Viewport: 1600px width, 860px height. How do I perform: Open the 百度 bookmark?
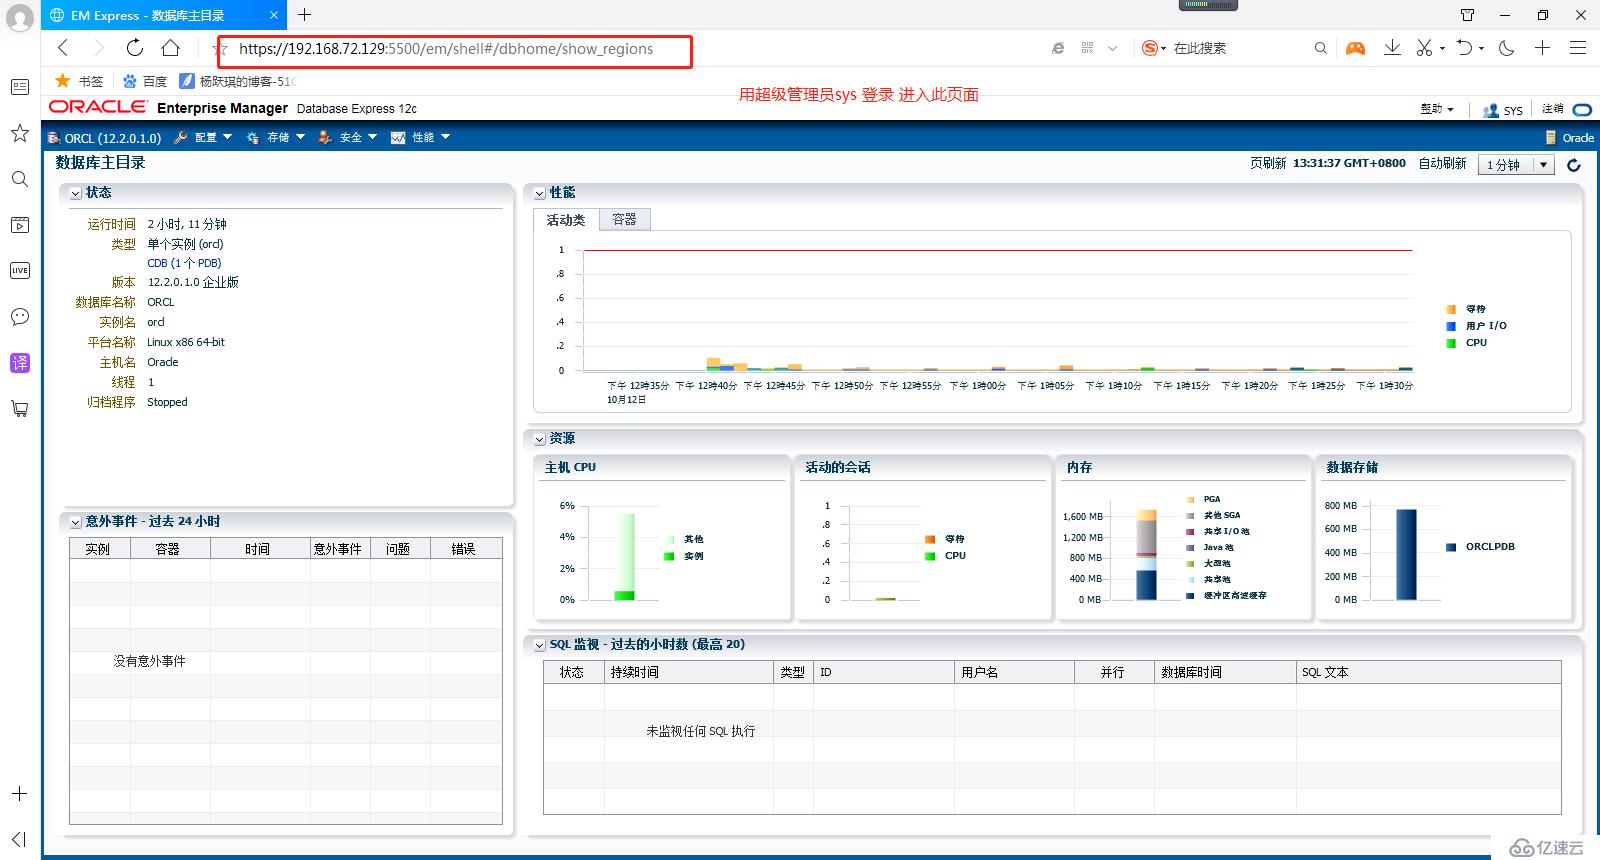(145, 81)
